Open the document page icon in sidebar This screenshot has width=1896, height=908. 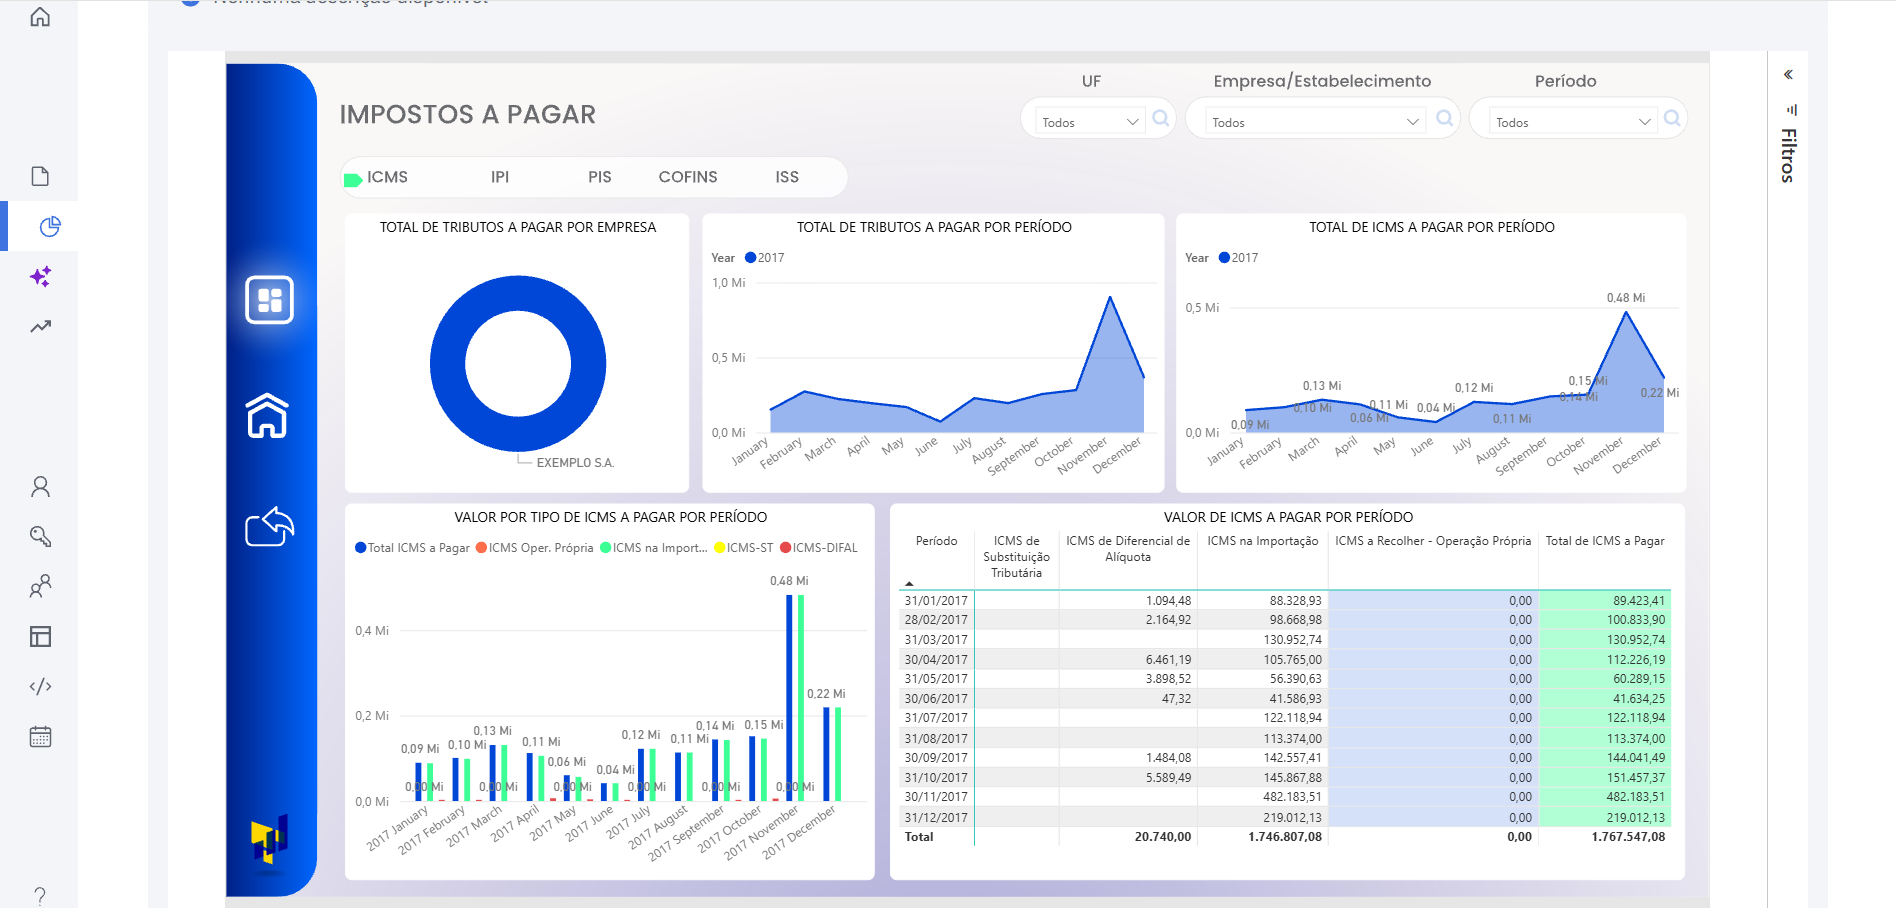click(x=40, y=177)
